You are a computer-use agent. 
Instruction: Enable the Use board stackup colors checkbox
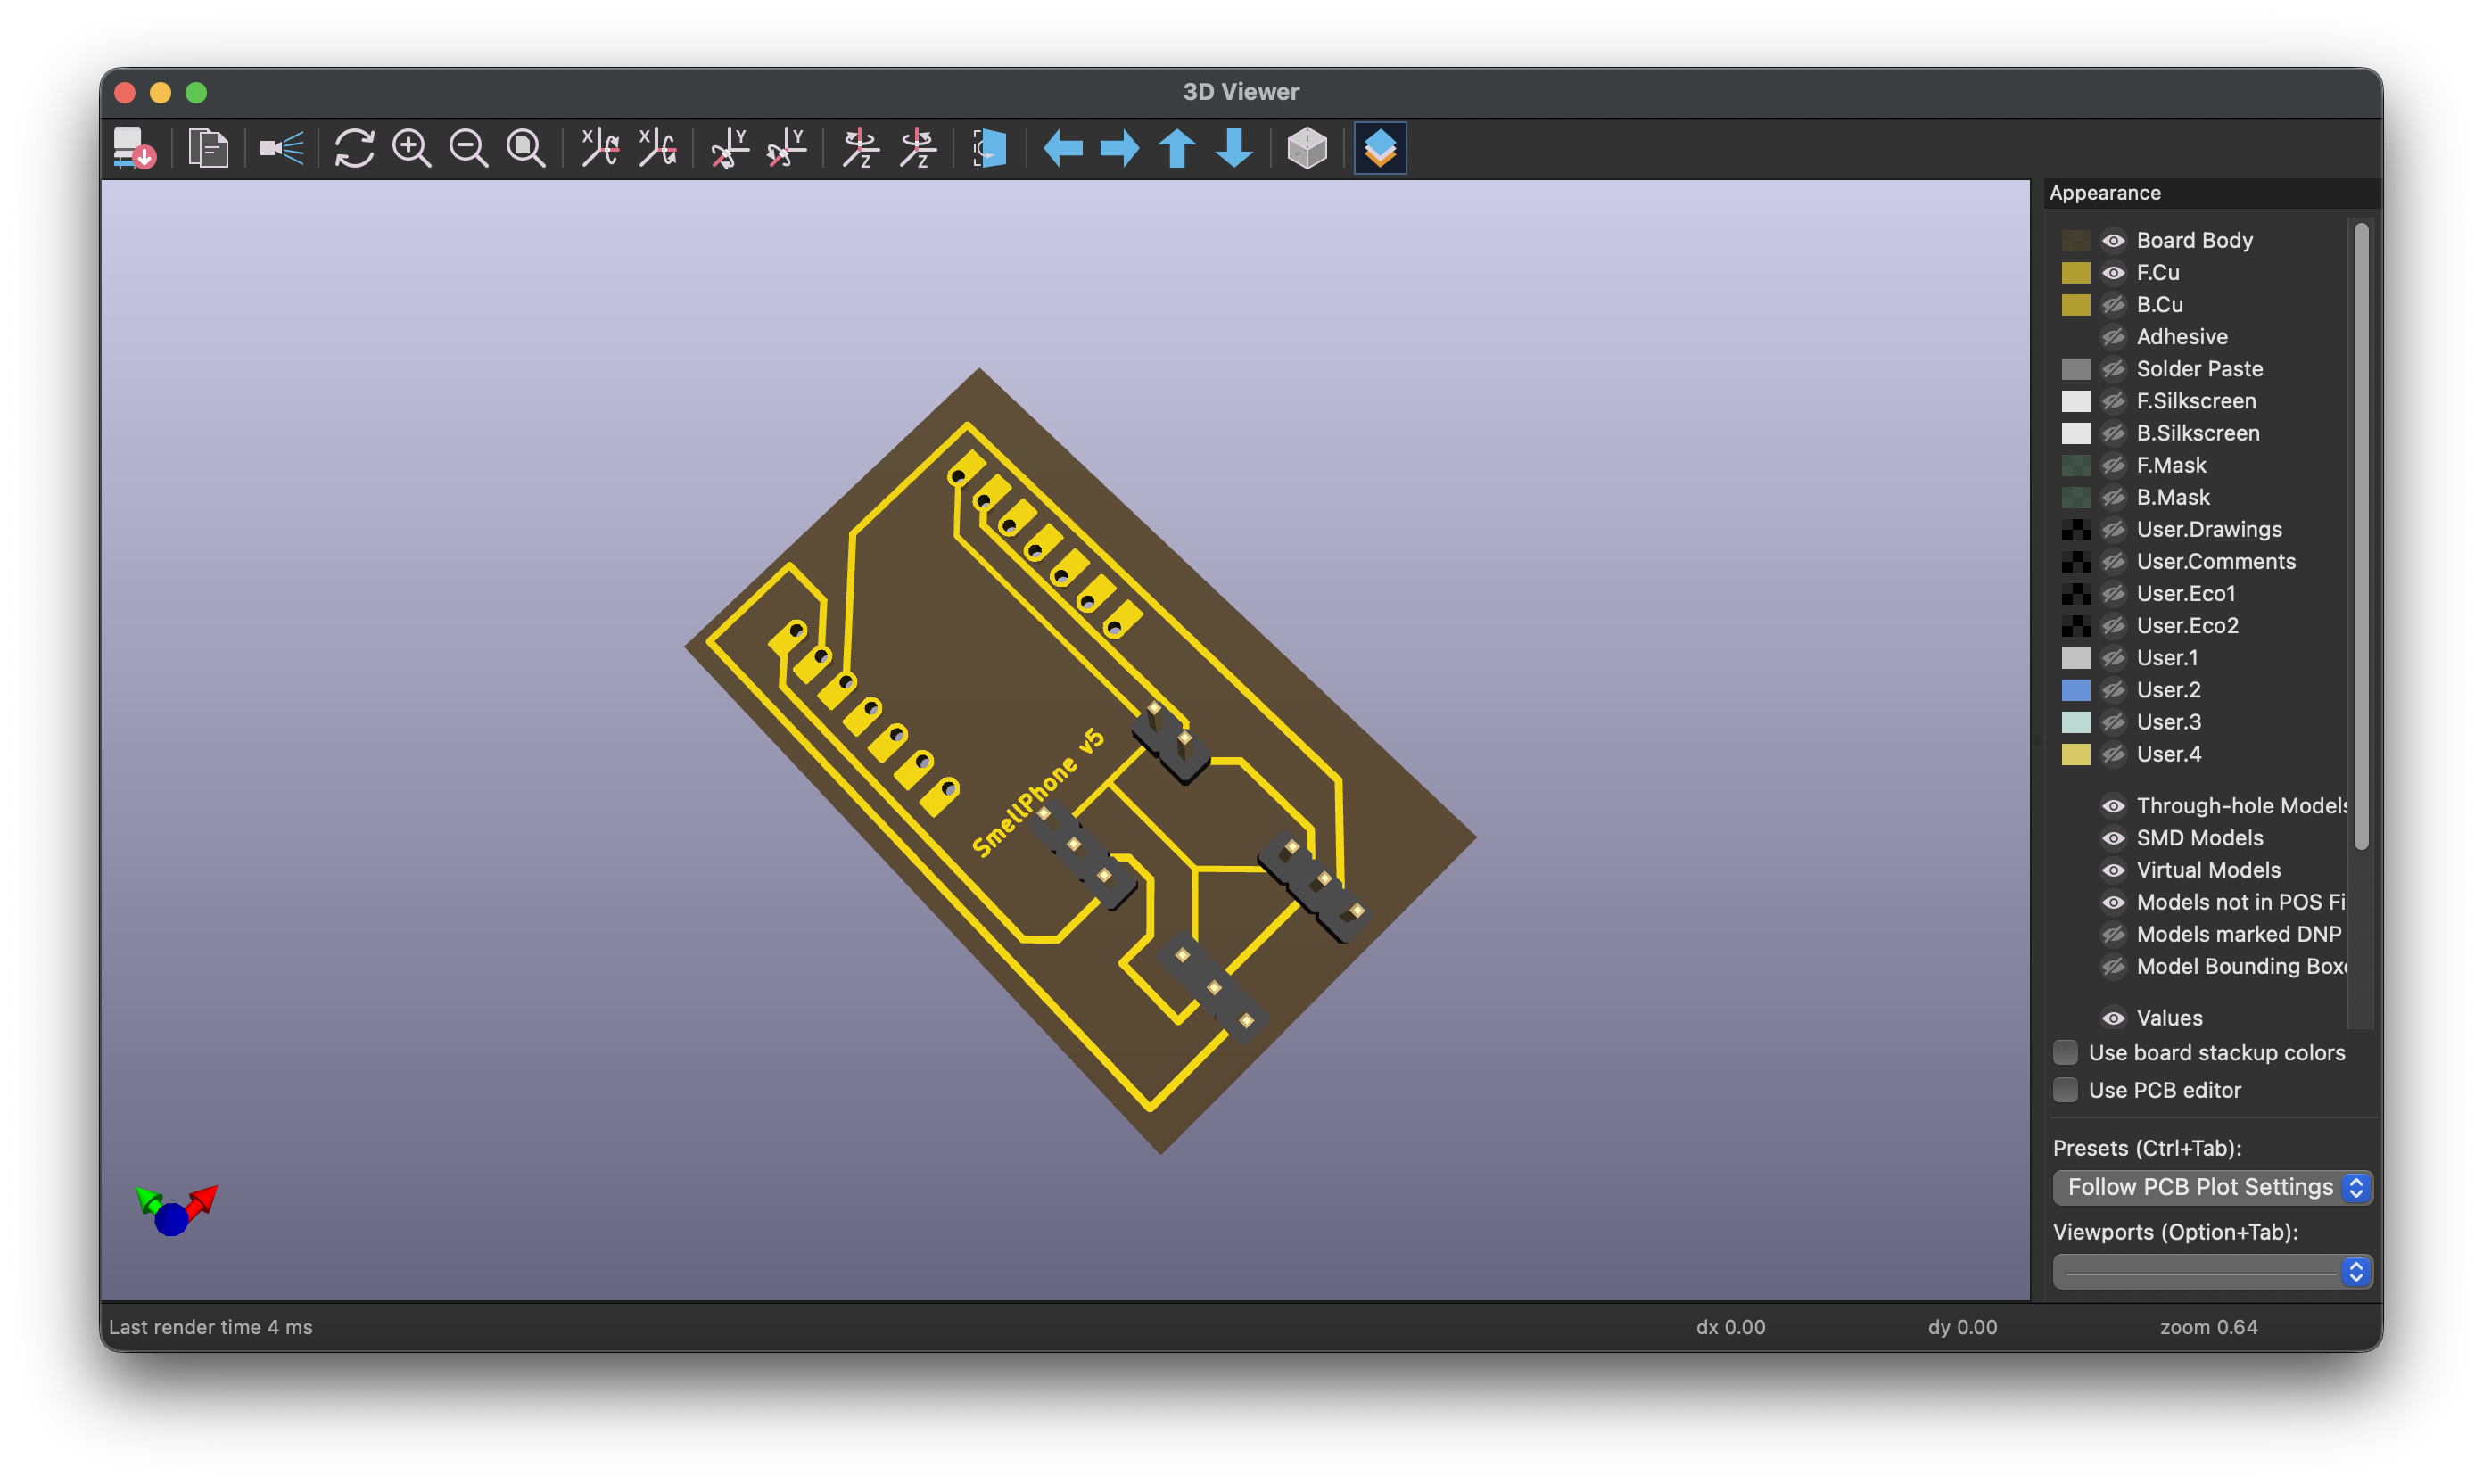pyautogui.click(x=2065, y=1052)
